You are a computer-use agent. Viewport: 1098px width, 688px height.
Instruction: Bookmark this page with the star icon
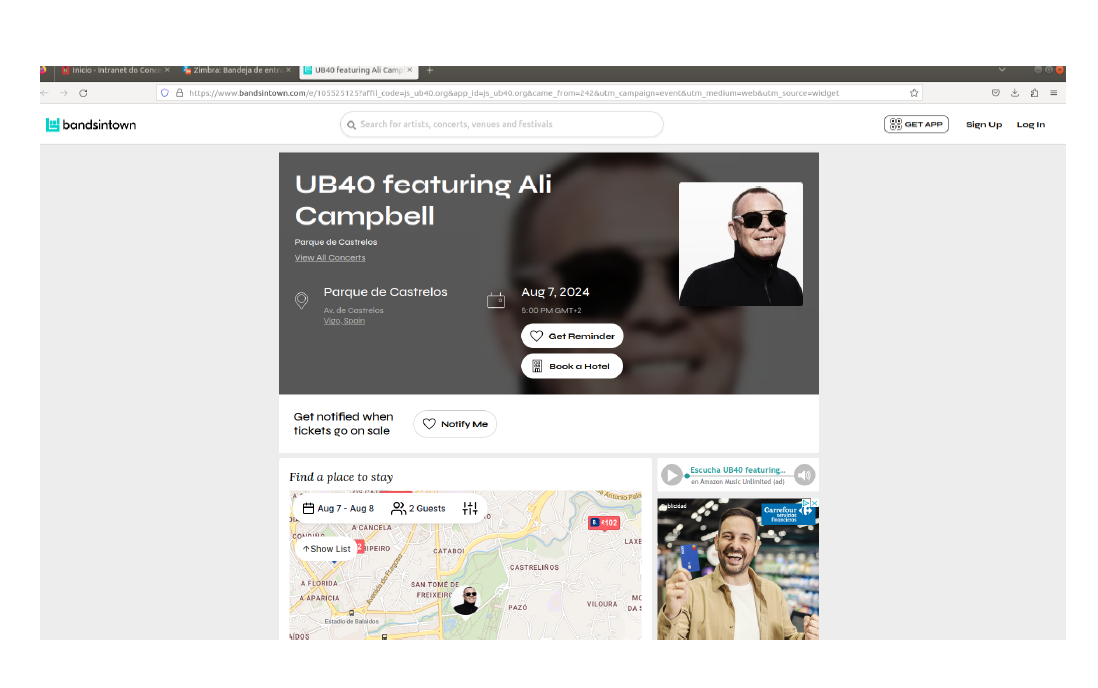tap(914, 93)
